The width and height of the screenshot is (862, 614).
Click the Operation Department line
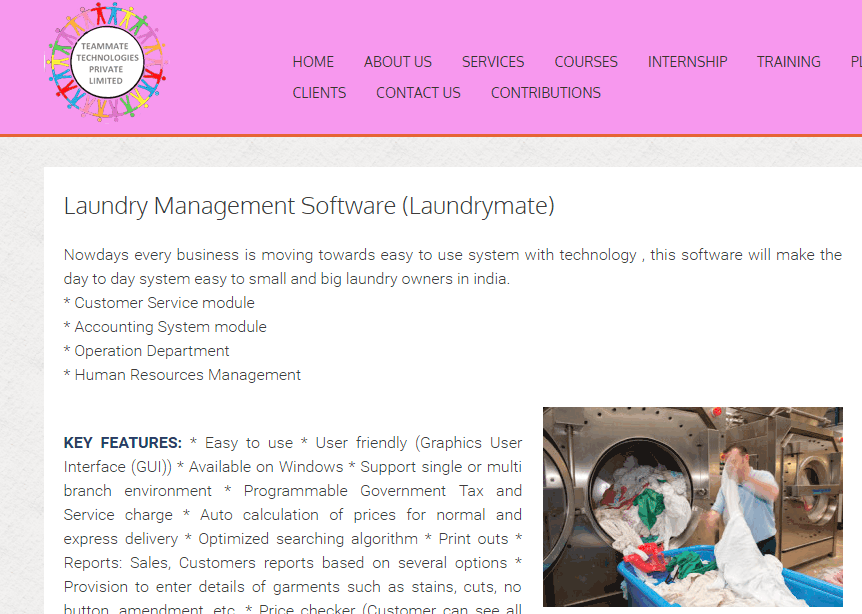point(146,351)
